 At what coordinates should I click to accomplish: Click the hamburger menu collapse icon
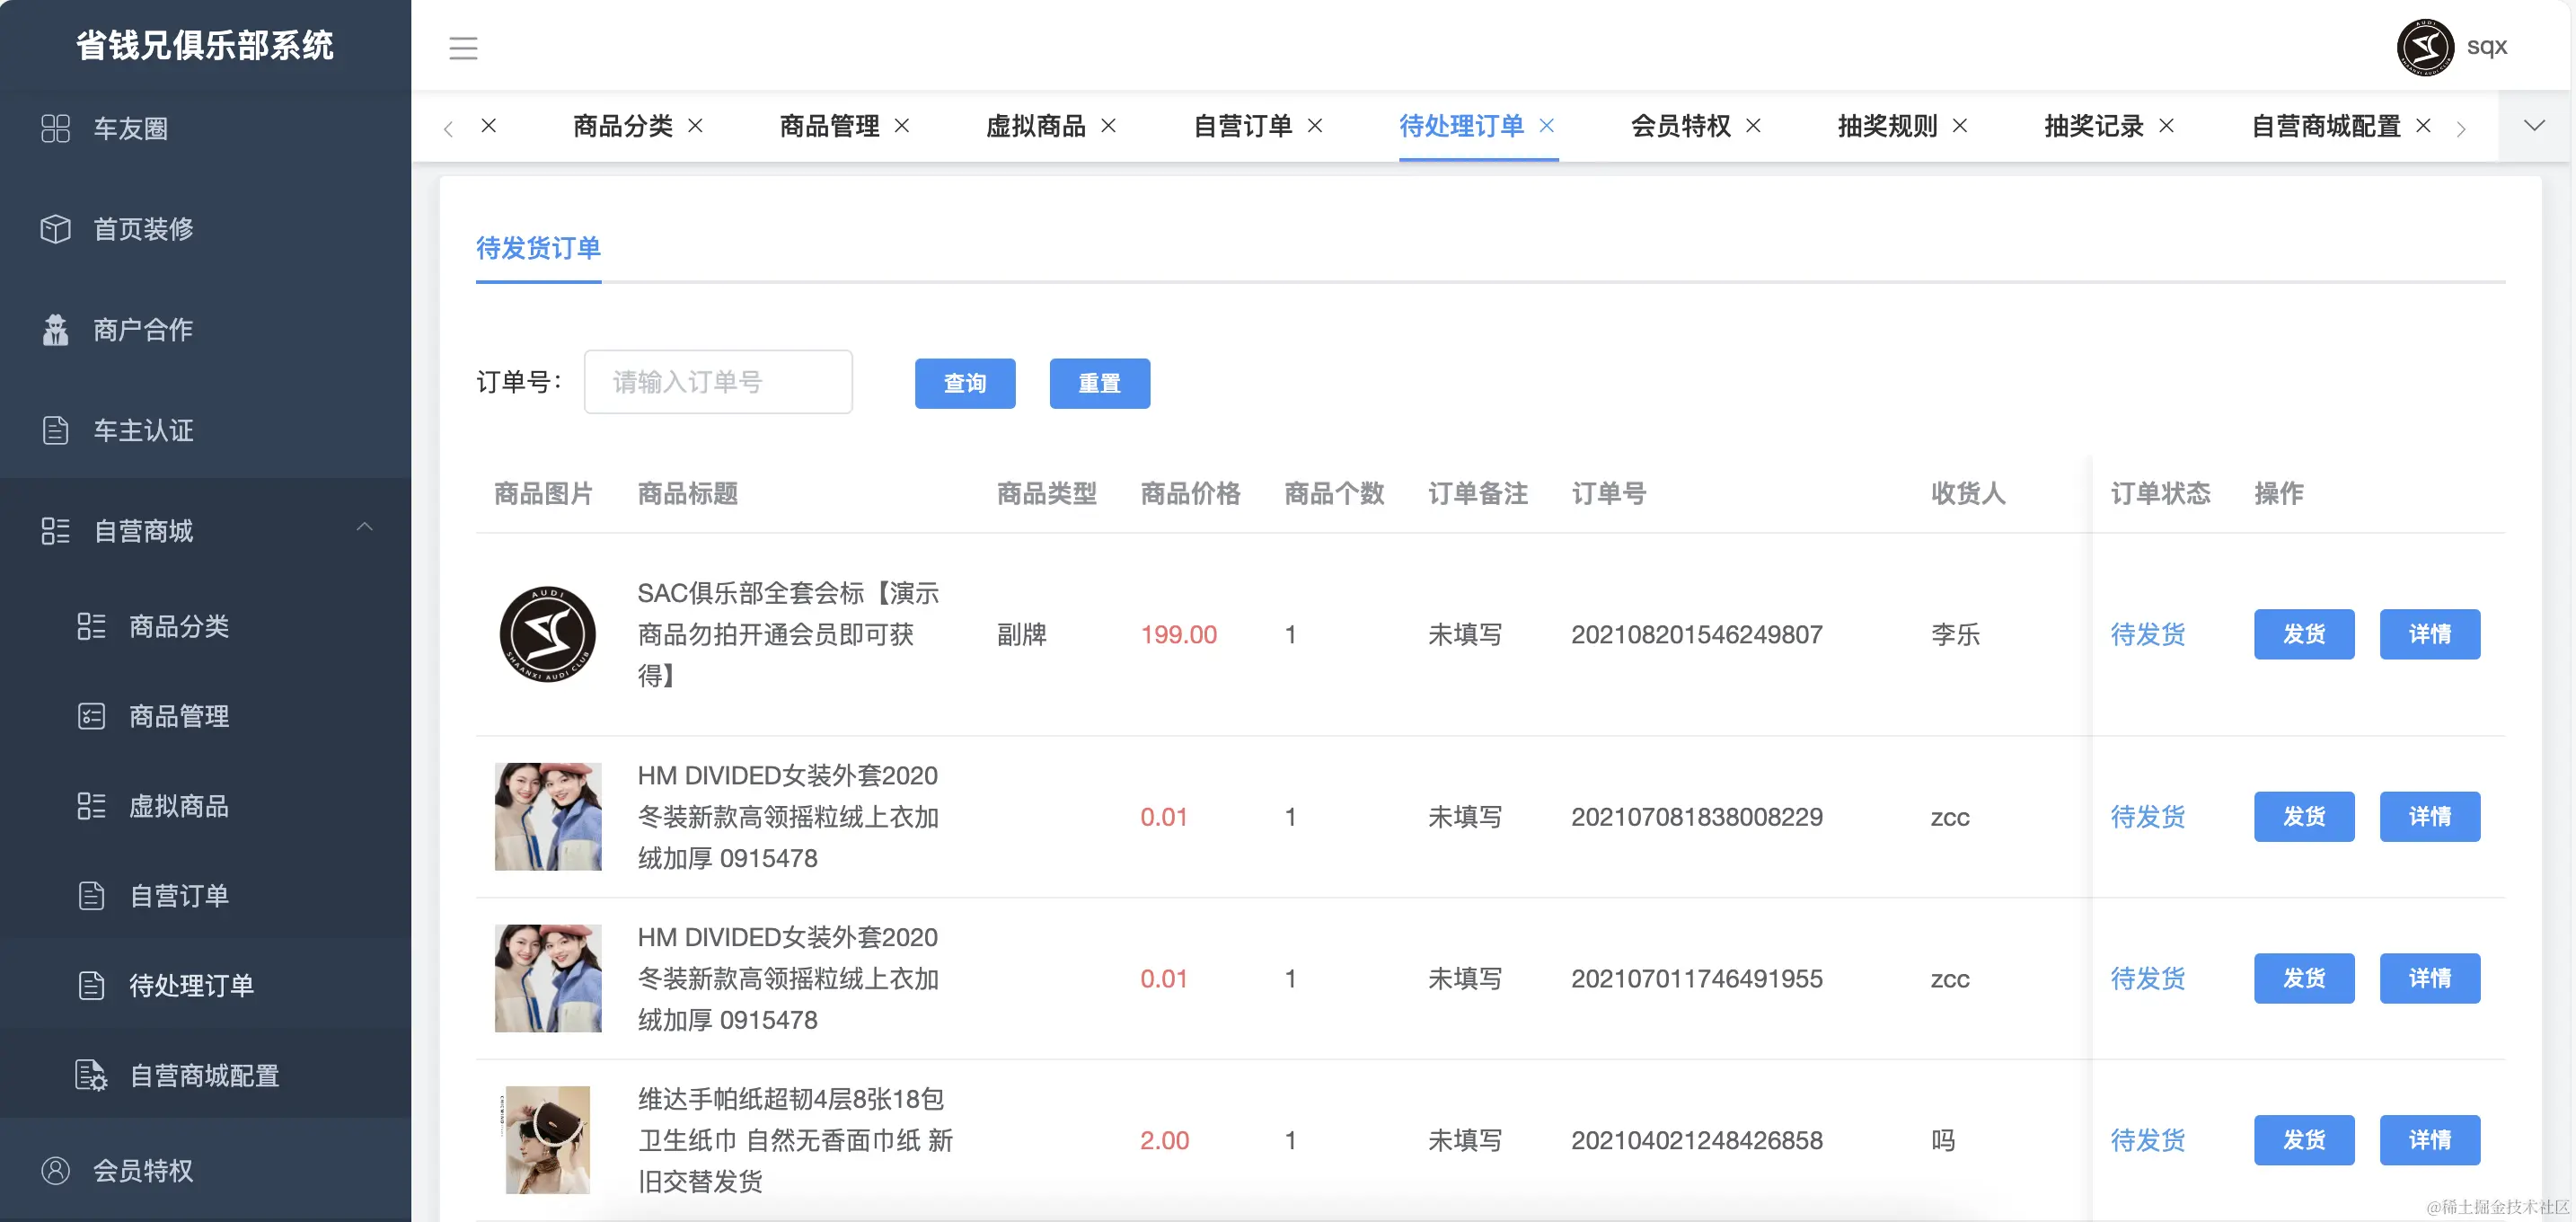pos(463,48)
